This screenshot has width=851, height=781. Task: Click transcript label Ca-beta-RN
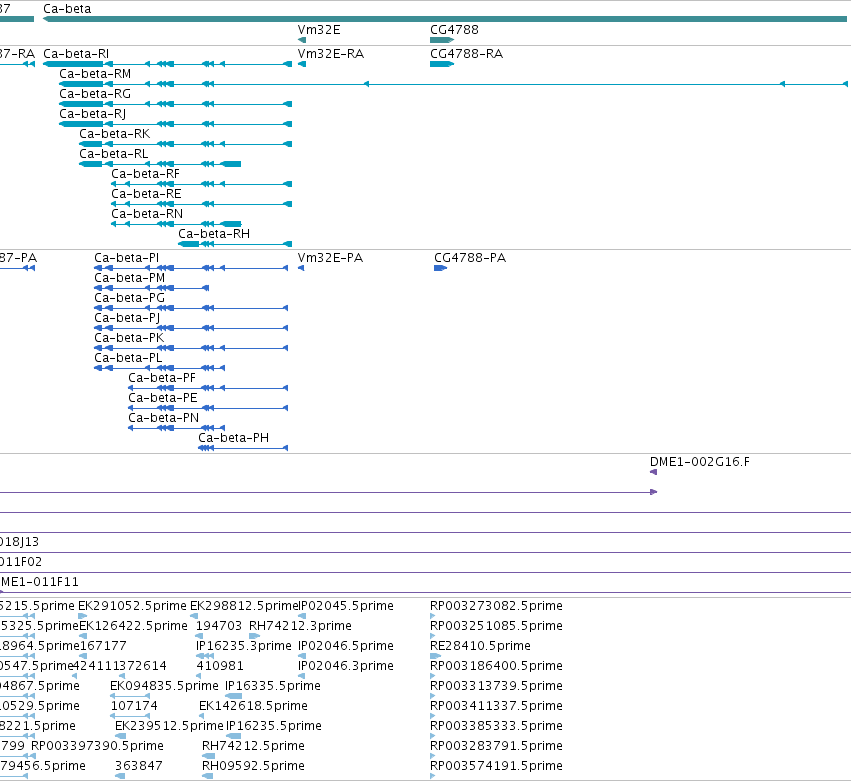[147, 214]
